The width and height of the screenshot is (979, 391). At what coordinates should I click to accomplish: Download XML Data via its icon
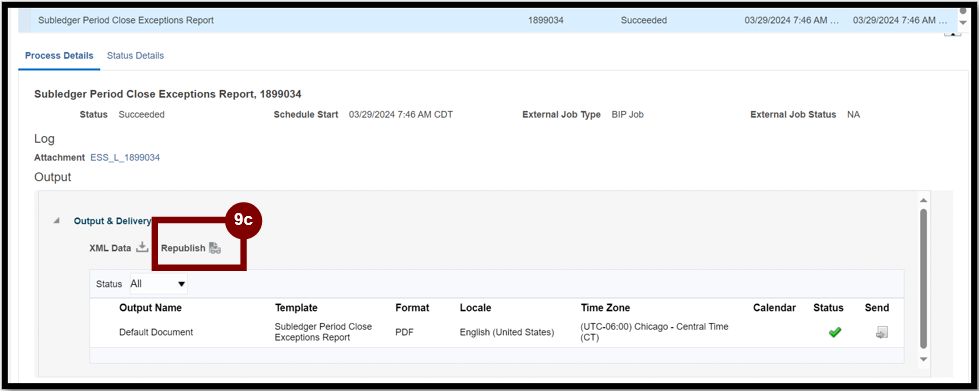click(142, 247)
